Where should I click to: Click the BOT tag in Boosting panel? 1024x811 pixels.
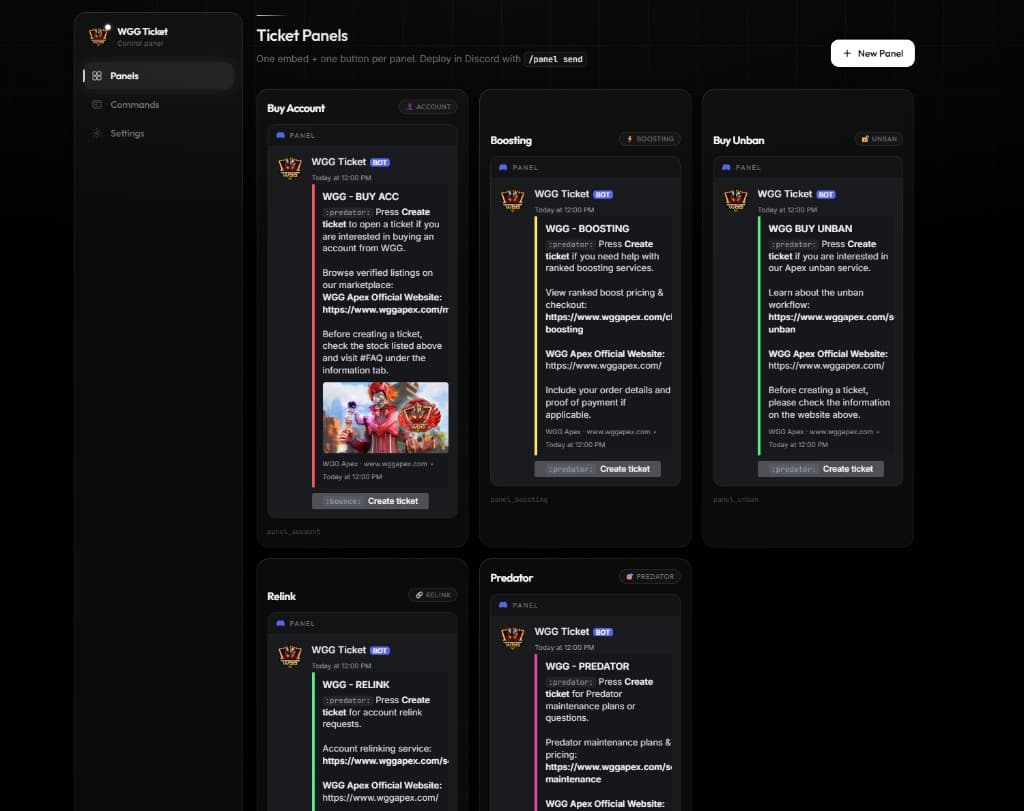point(603,195)
